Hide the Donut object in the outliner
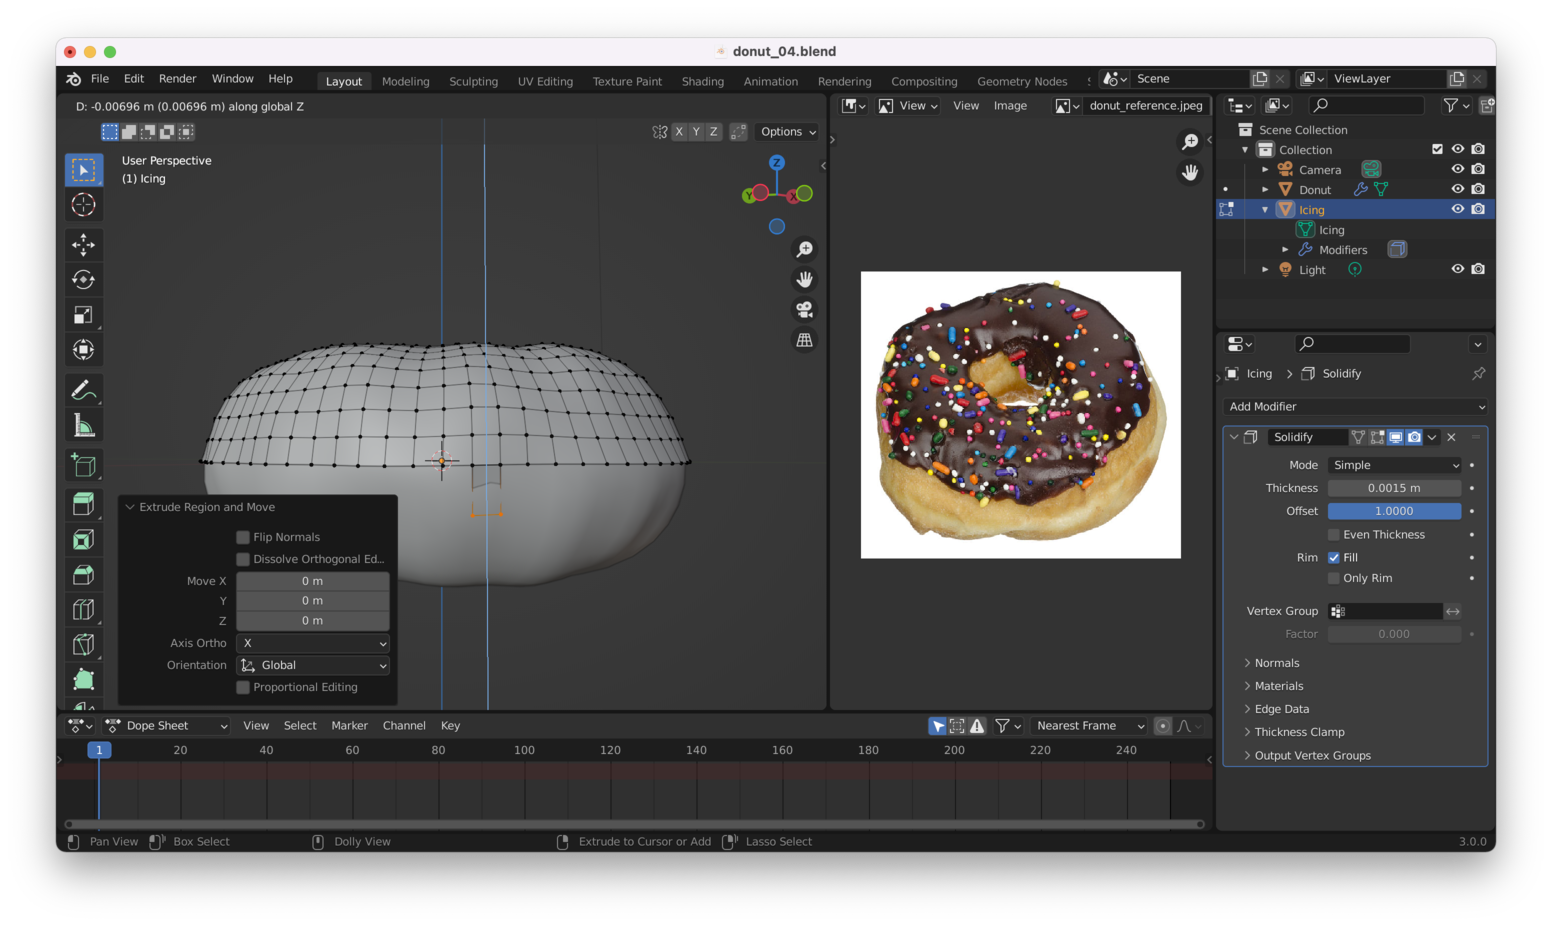1552x926 pixels. [1457, 189]
